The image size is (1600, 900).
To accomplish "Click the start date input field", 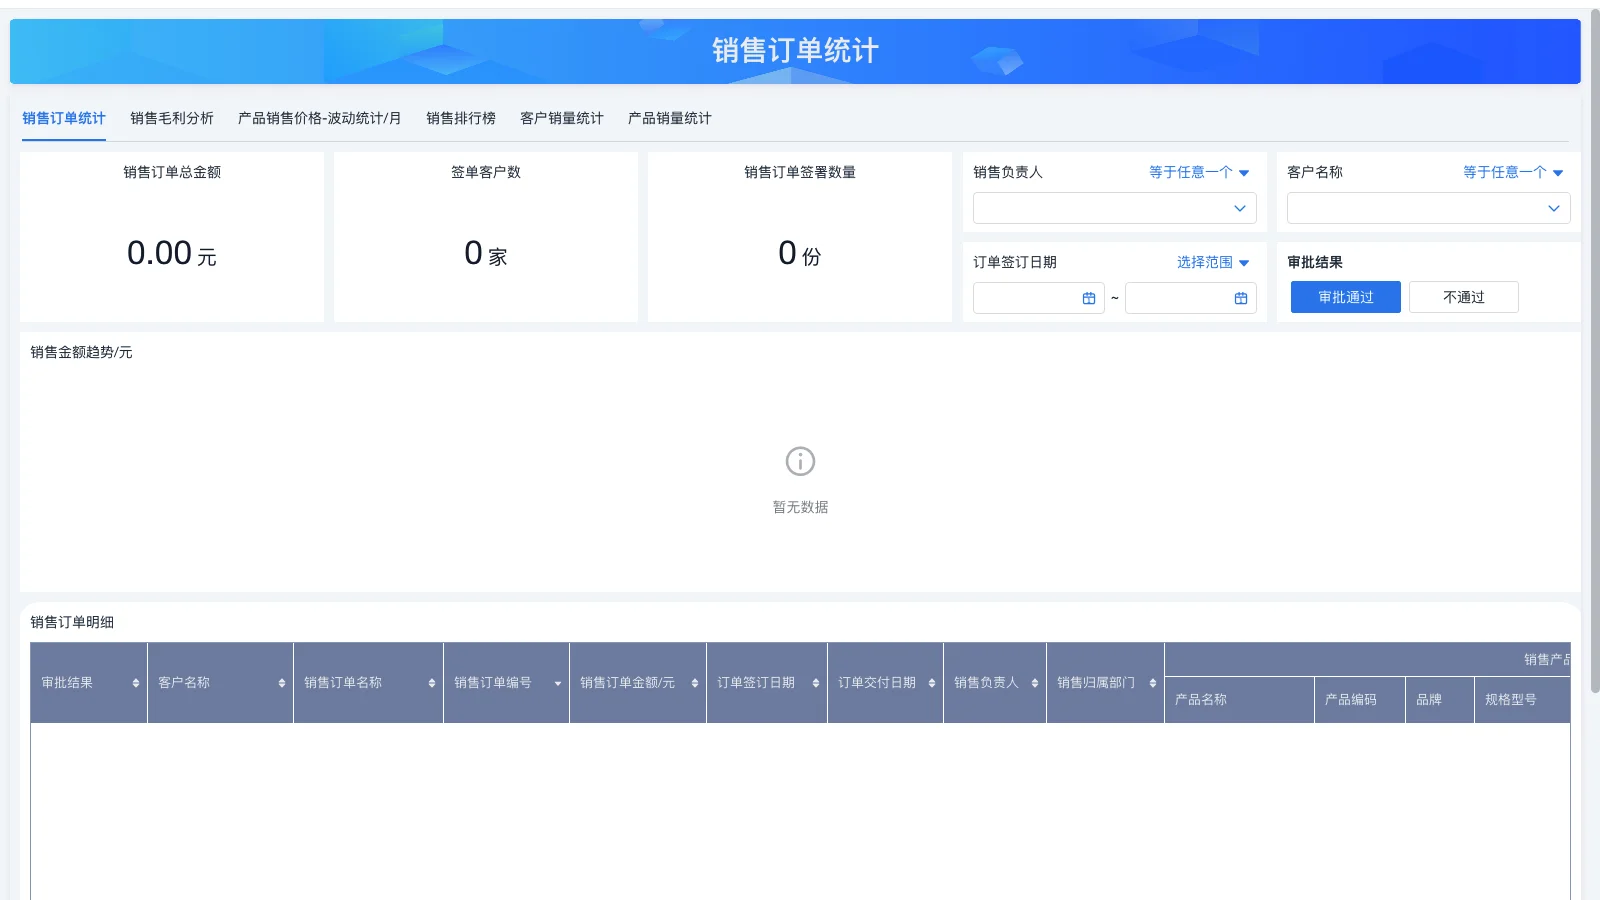I will click(1030, 297).
